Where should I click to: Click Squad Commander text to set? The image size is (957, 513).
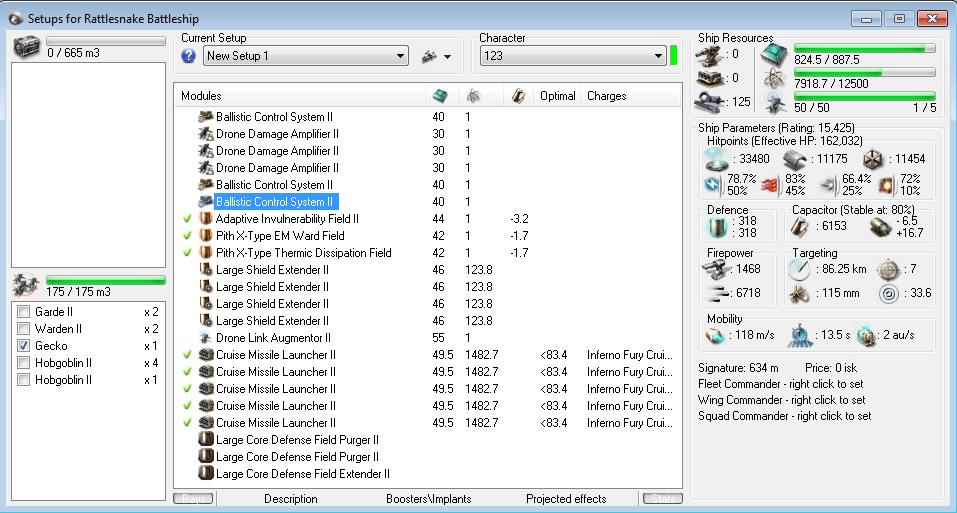click(x=785, y=416)
